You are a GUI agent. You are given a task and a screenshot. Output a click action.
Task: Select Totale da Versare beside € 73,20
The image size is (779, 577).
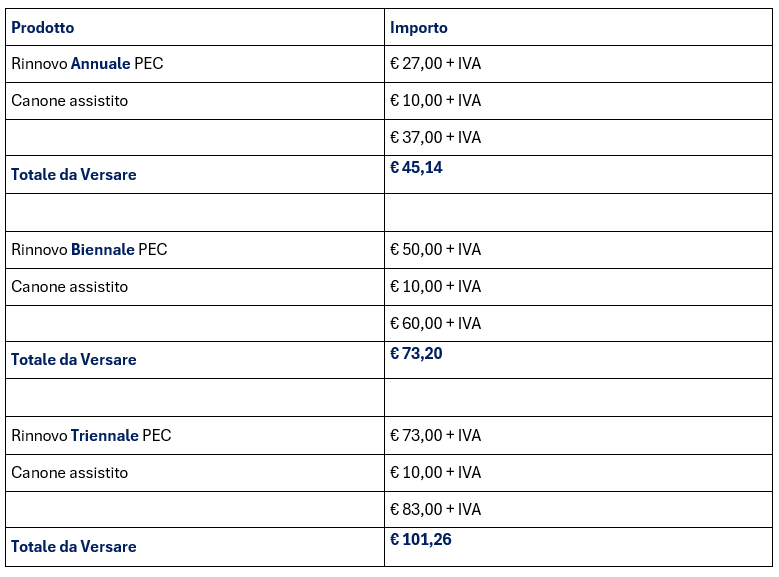click(x=73, y=359)
